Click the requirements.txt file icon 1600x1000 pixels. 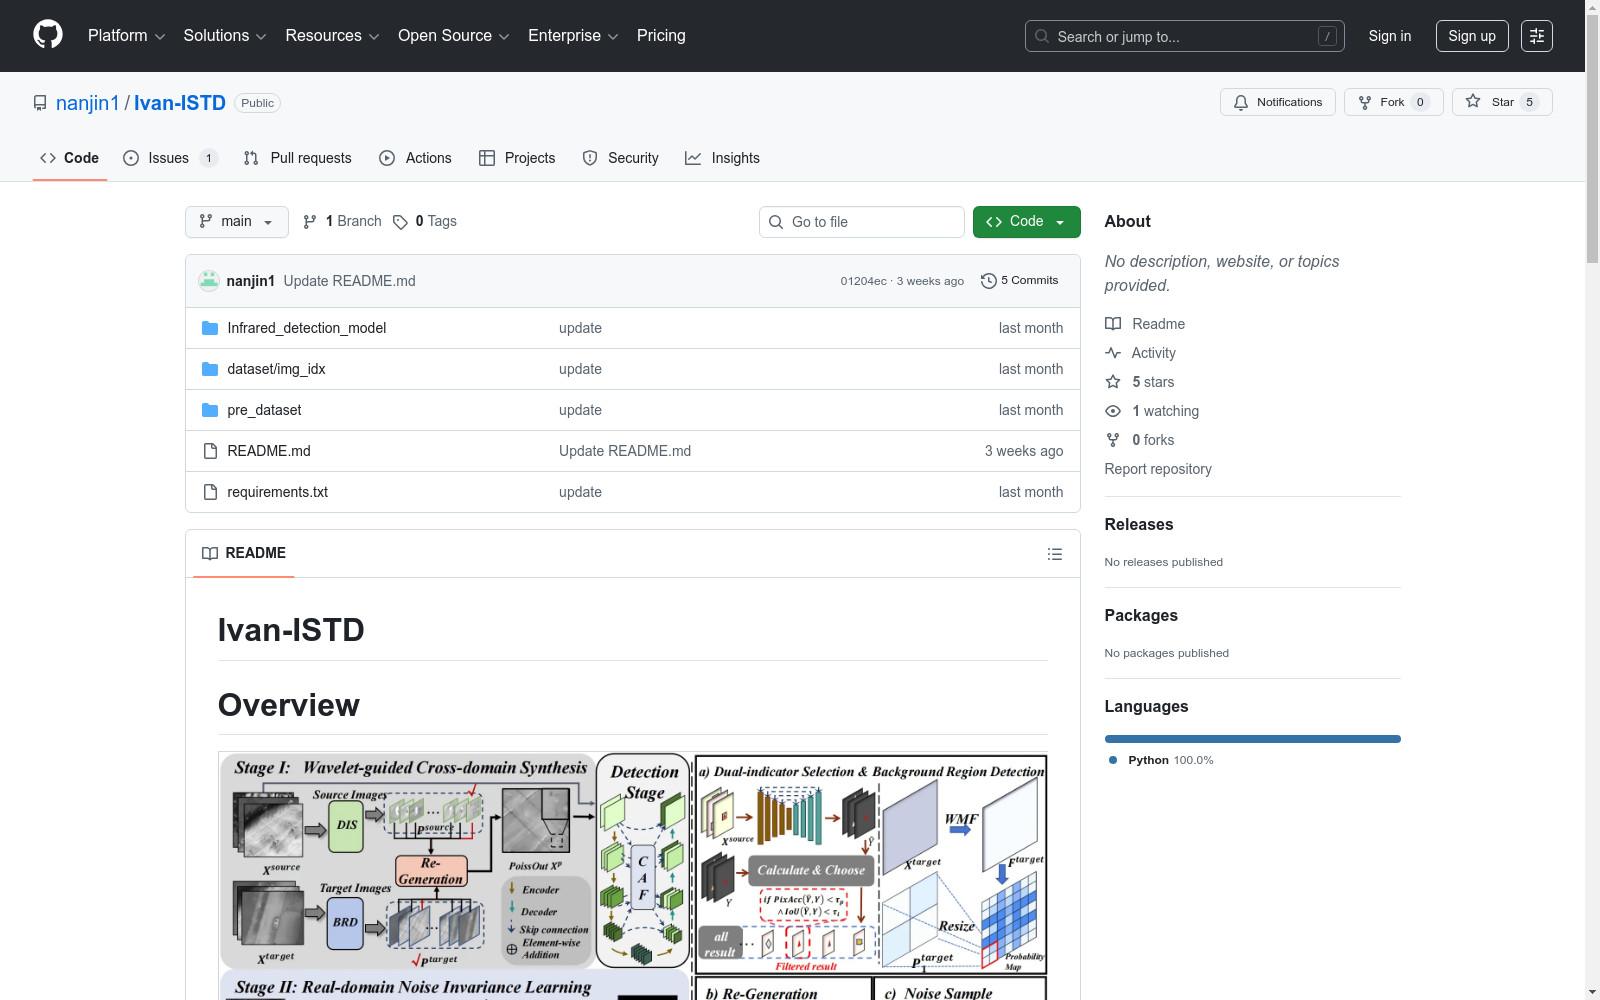210,492
